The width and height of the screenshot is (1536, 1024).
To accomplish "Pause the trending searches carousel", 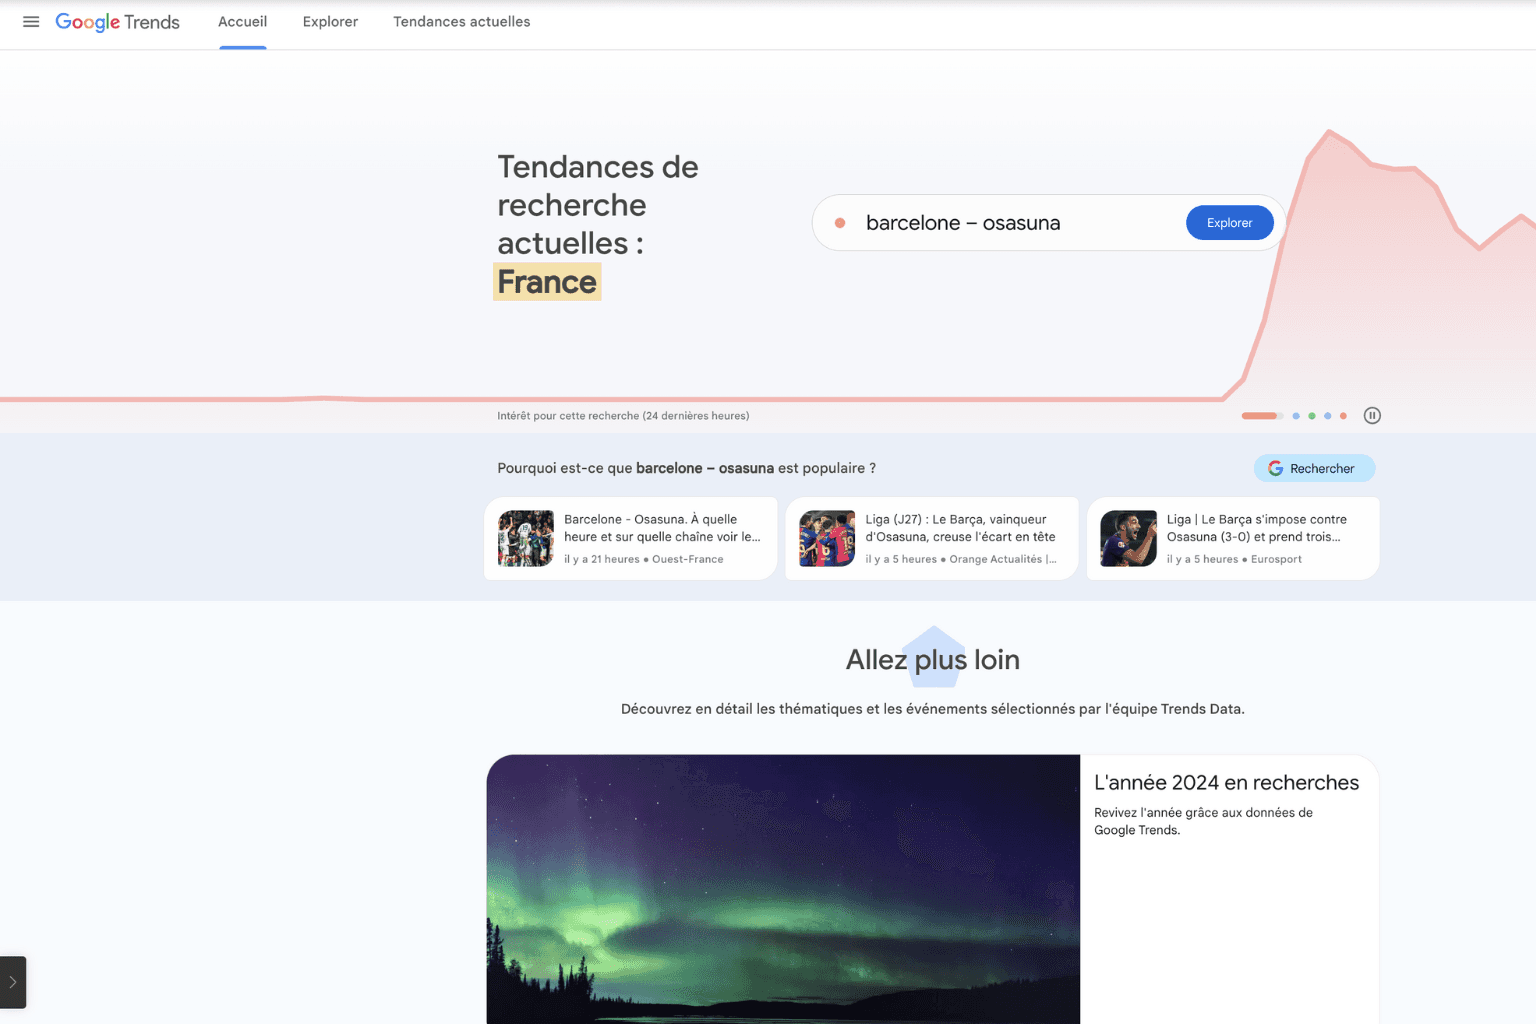I will pyautogui.click(x=1372, y=416).
